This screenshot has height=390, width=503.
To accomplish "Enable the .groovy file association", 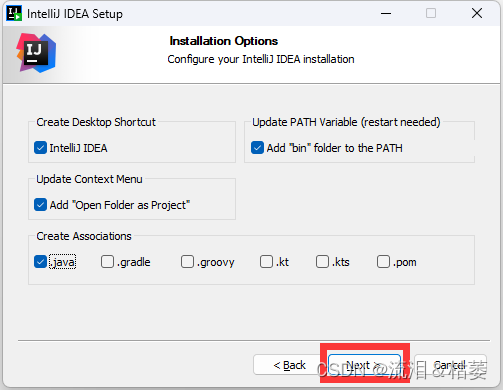I will (187, 262).
